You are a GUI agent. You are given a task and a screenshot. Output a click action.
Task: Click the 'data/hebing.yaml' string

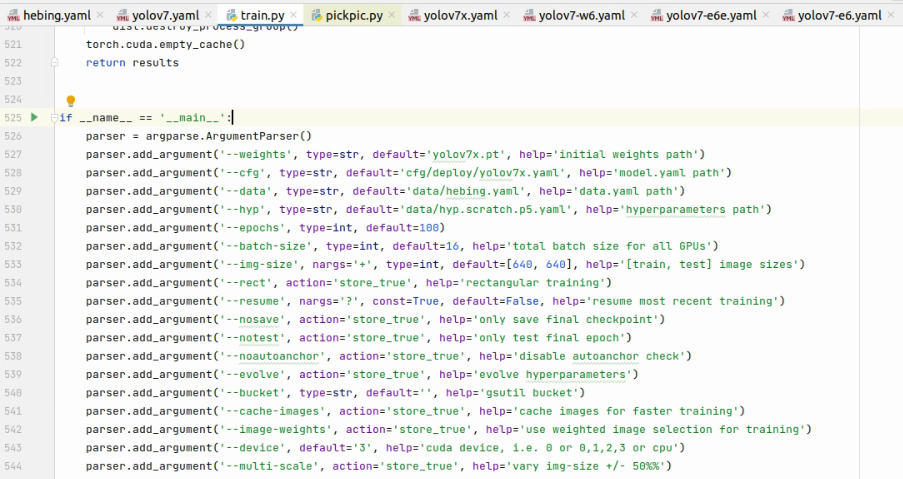[468, 191]
